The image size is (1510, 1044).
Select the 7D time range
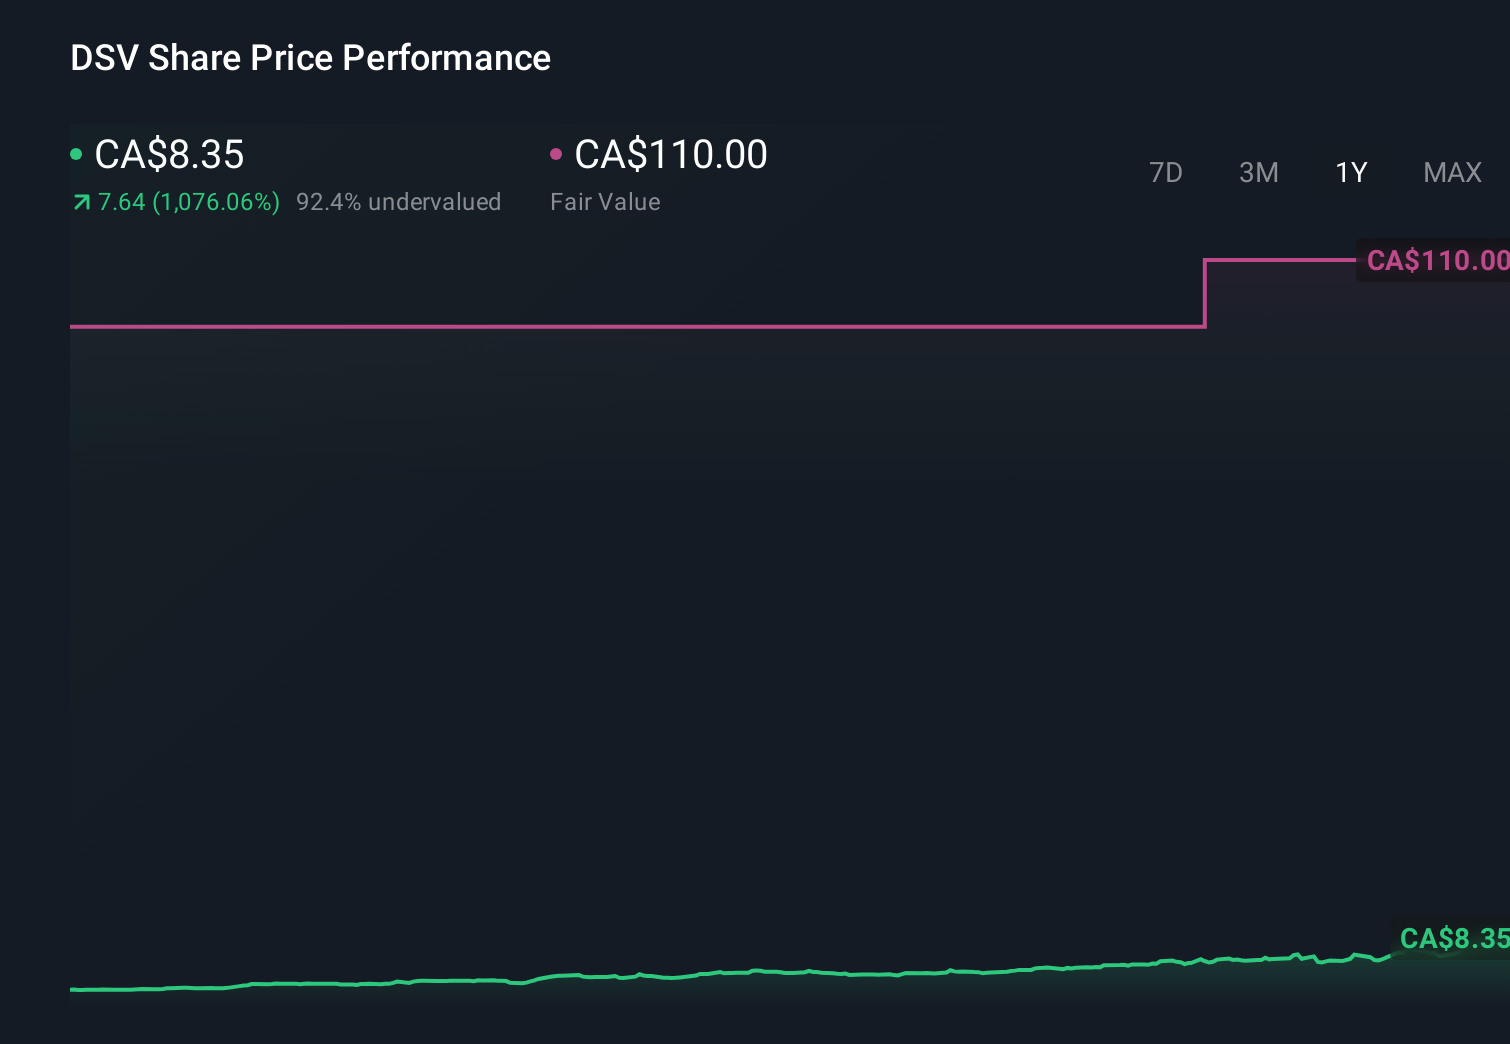coord(1166,172)
